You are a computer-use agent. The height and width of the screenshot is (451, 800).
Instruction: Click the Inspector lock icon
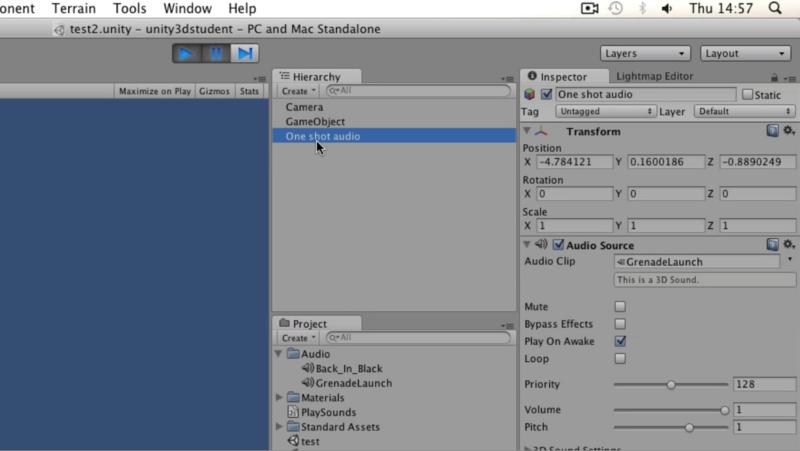(x=774, y=78)
